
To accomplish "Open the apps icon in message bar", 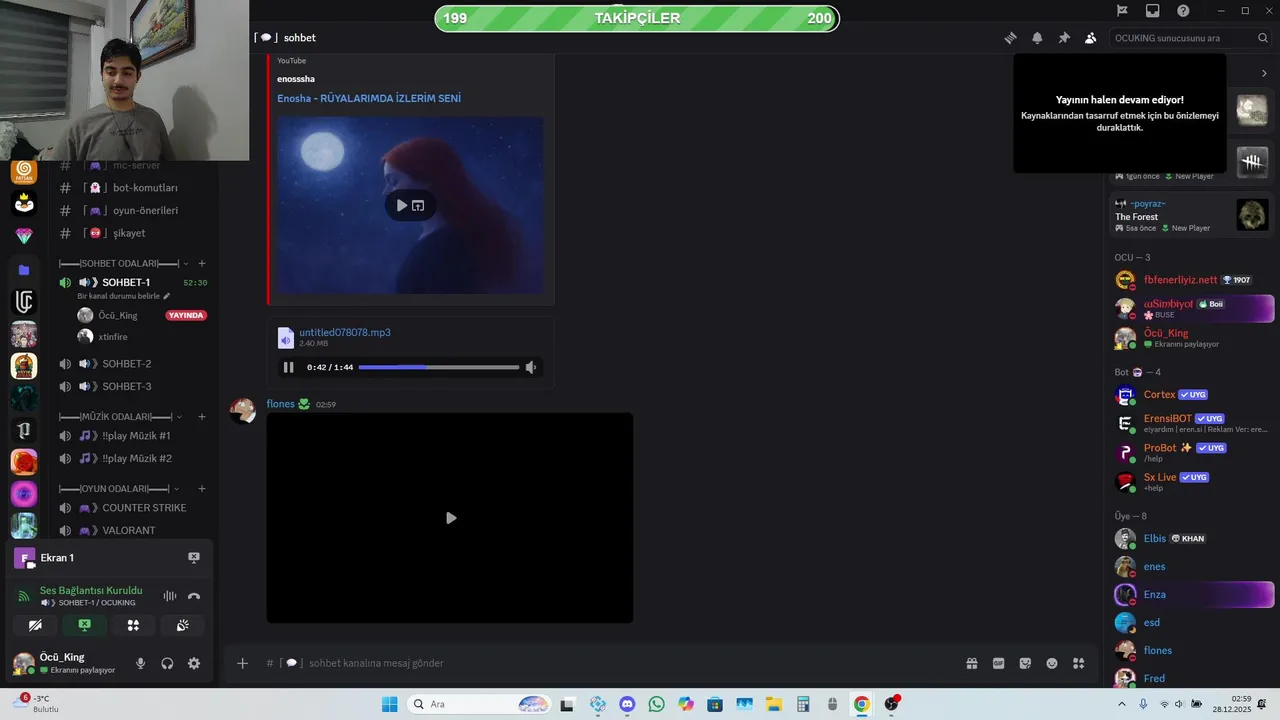I will pos(1079,663).
